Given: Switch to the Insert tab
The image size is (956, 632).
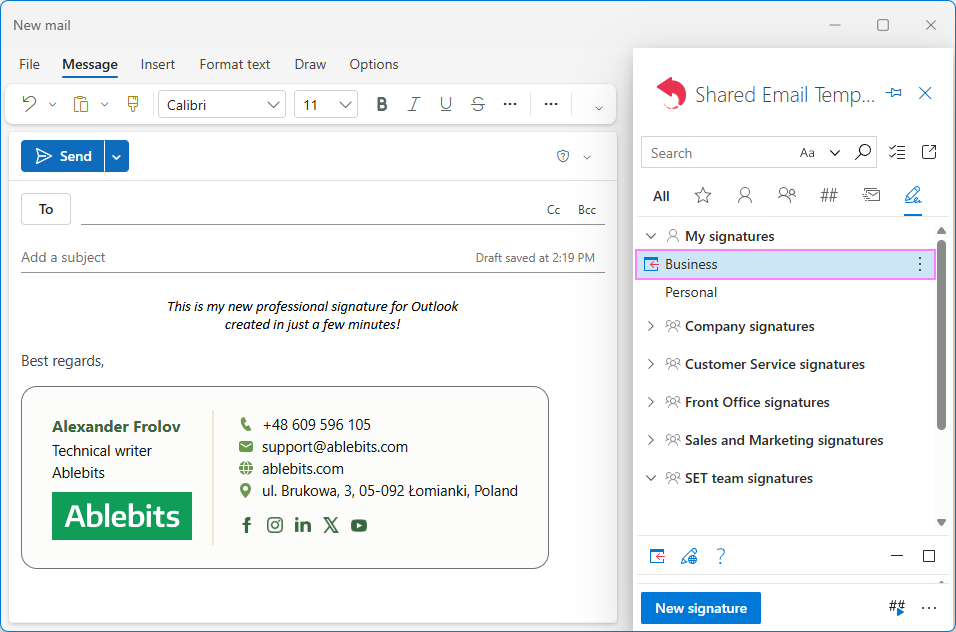Looking at the screenshot, I should (157, 64).
